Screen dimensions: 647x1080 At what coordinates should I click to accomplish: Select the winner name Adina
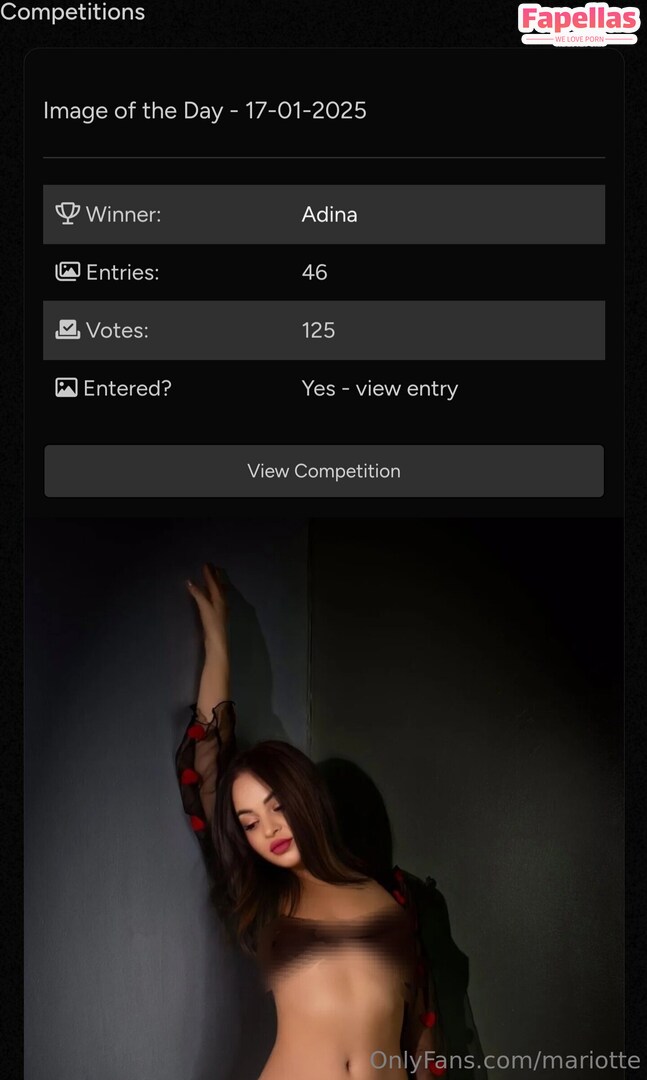click(329, 214)
